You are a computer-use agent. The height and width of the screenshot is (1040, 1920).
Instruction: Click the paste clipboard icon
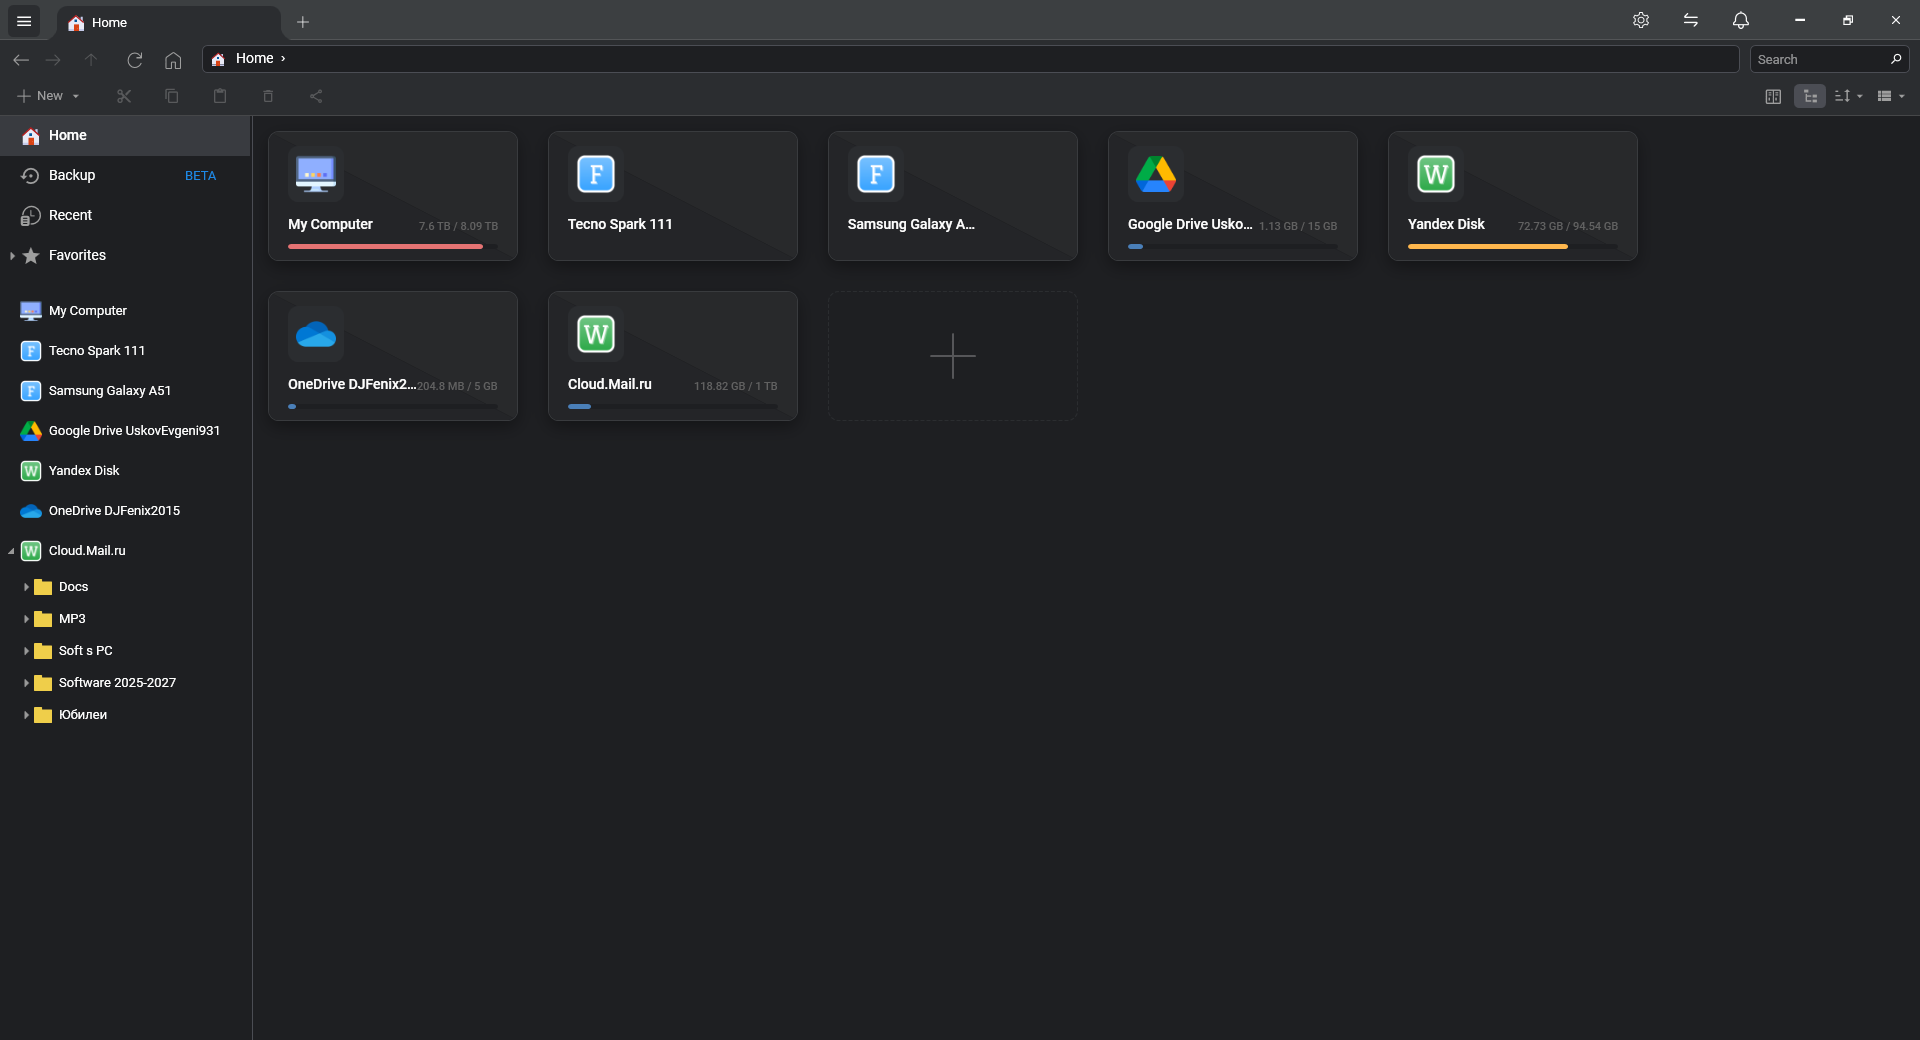coord(220,96)
